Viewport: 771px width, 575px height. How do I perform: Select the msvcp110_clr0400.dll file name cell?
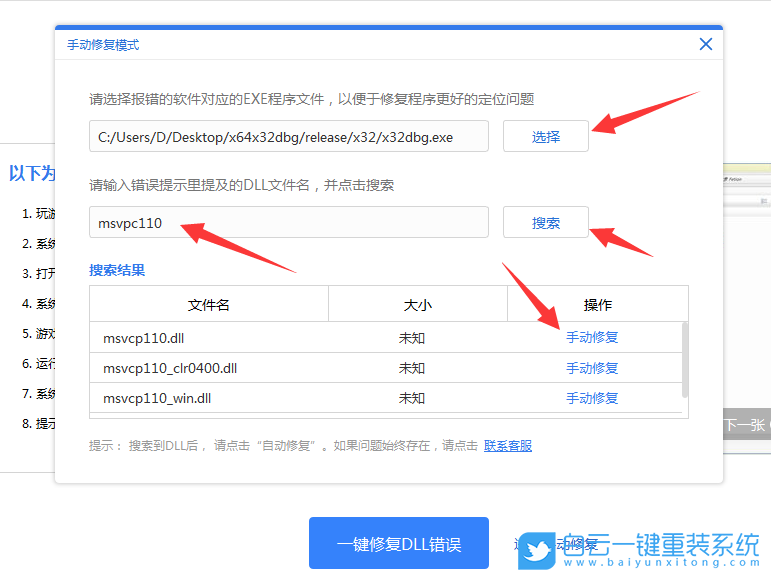[x=170, y=368]
